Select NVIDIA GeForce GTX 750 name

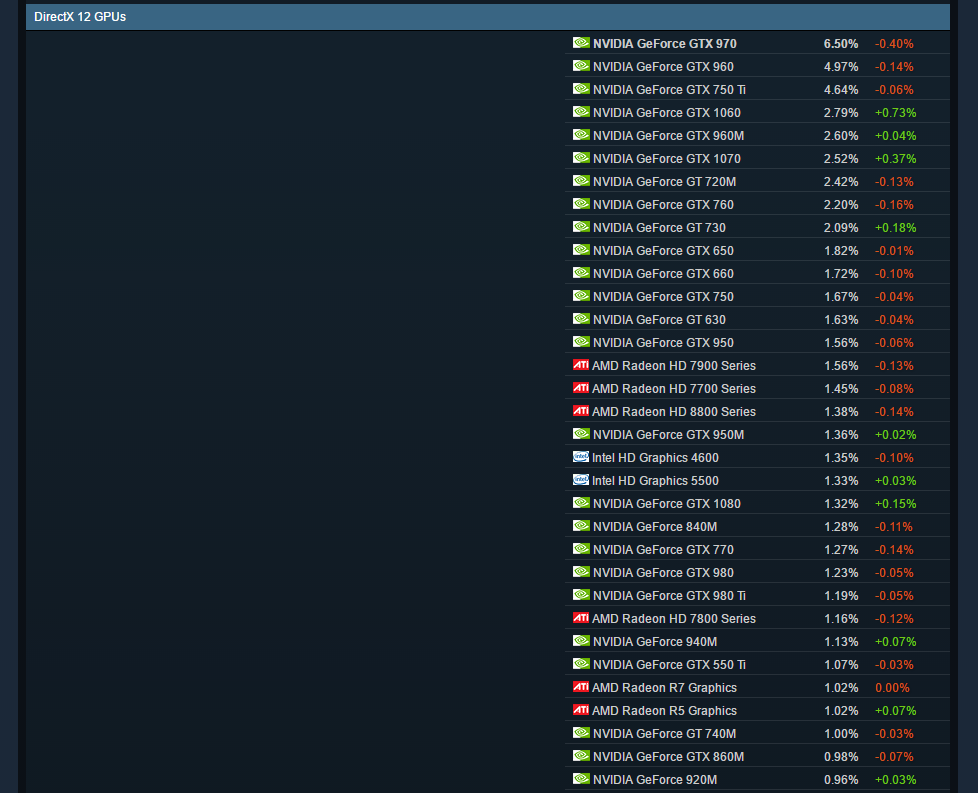(x=663, y=296)
